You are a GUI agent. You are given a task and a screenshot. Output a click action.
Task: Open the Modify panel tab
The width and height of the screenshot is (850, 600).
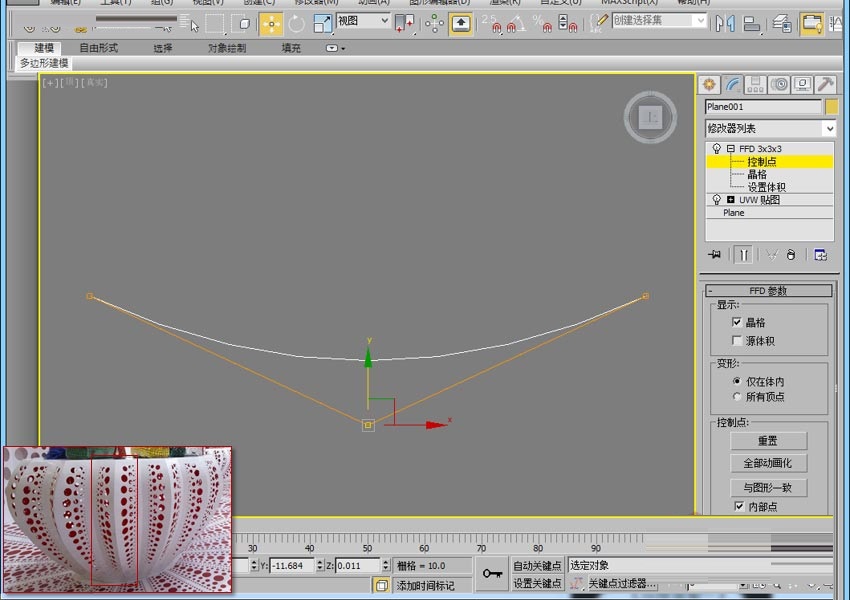tap(732, 85)
